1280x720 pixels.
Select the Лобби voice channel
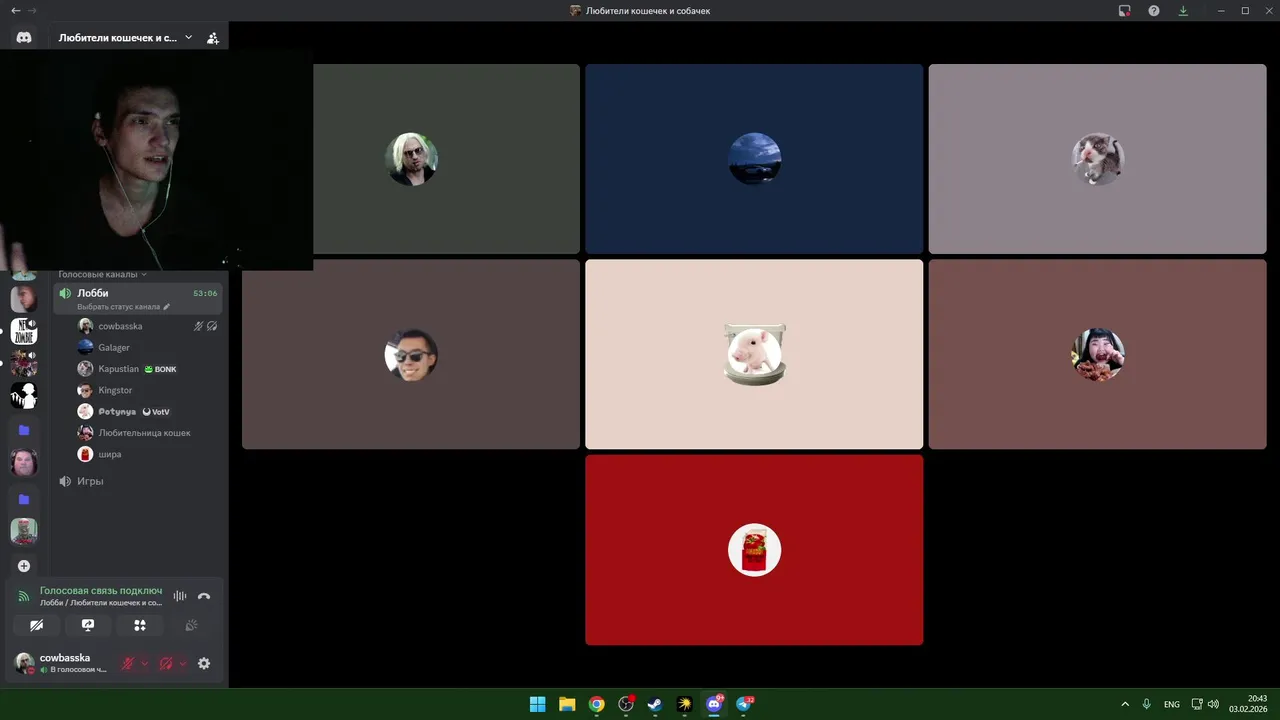138,298
